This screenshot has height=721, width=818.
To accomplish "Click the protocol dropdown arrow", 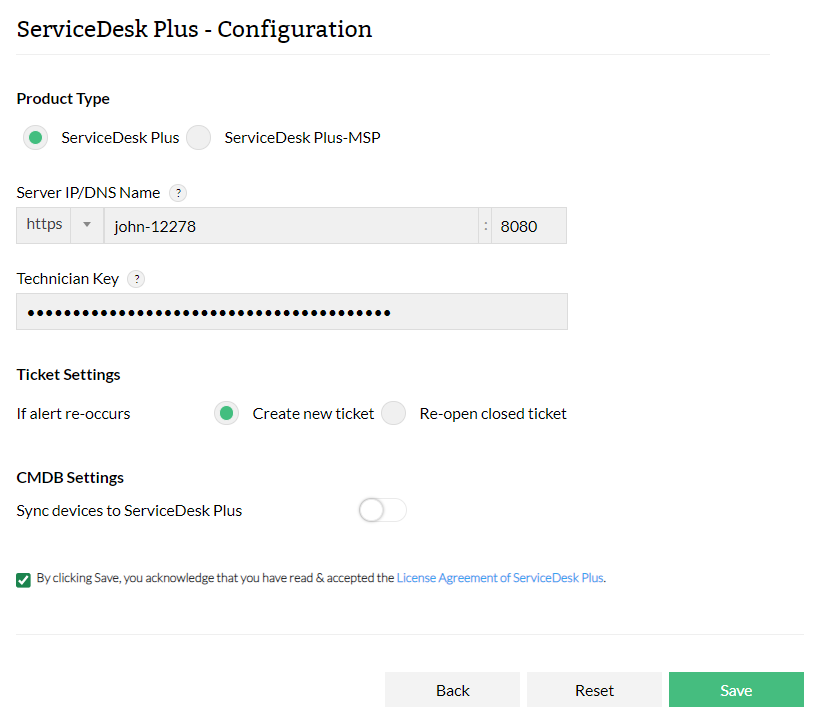I will tap(87, 226).
